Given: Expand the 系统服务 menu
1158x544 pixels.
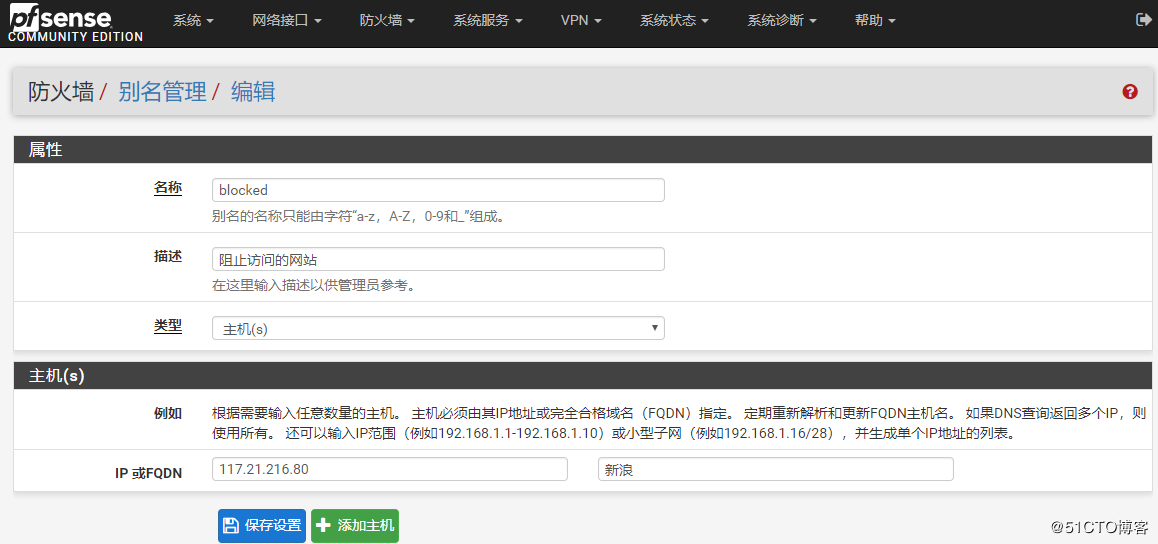Looking at the screenshot, I should [x=487, y=21].
